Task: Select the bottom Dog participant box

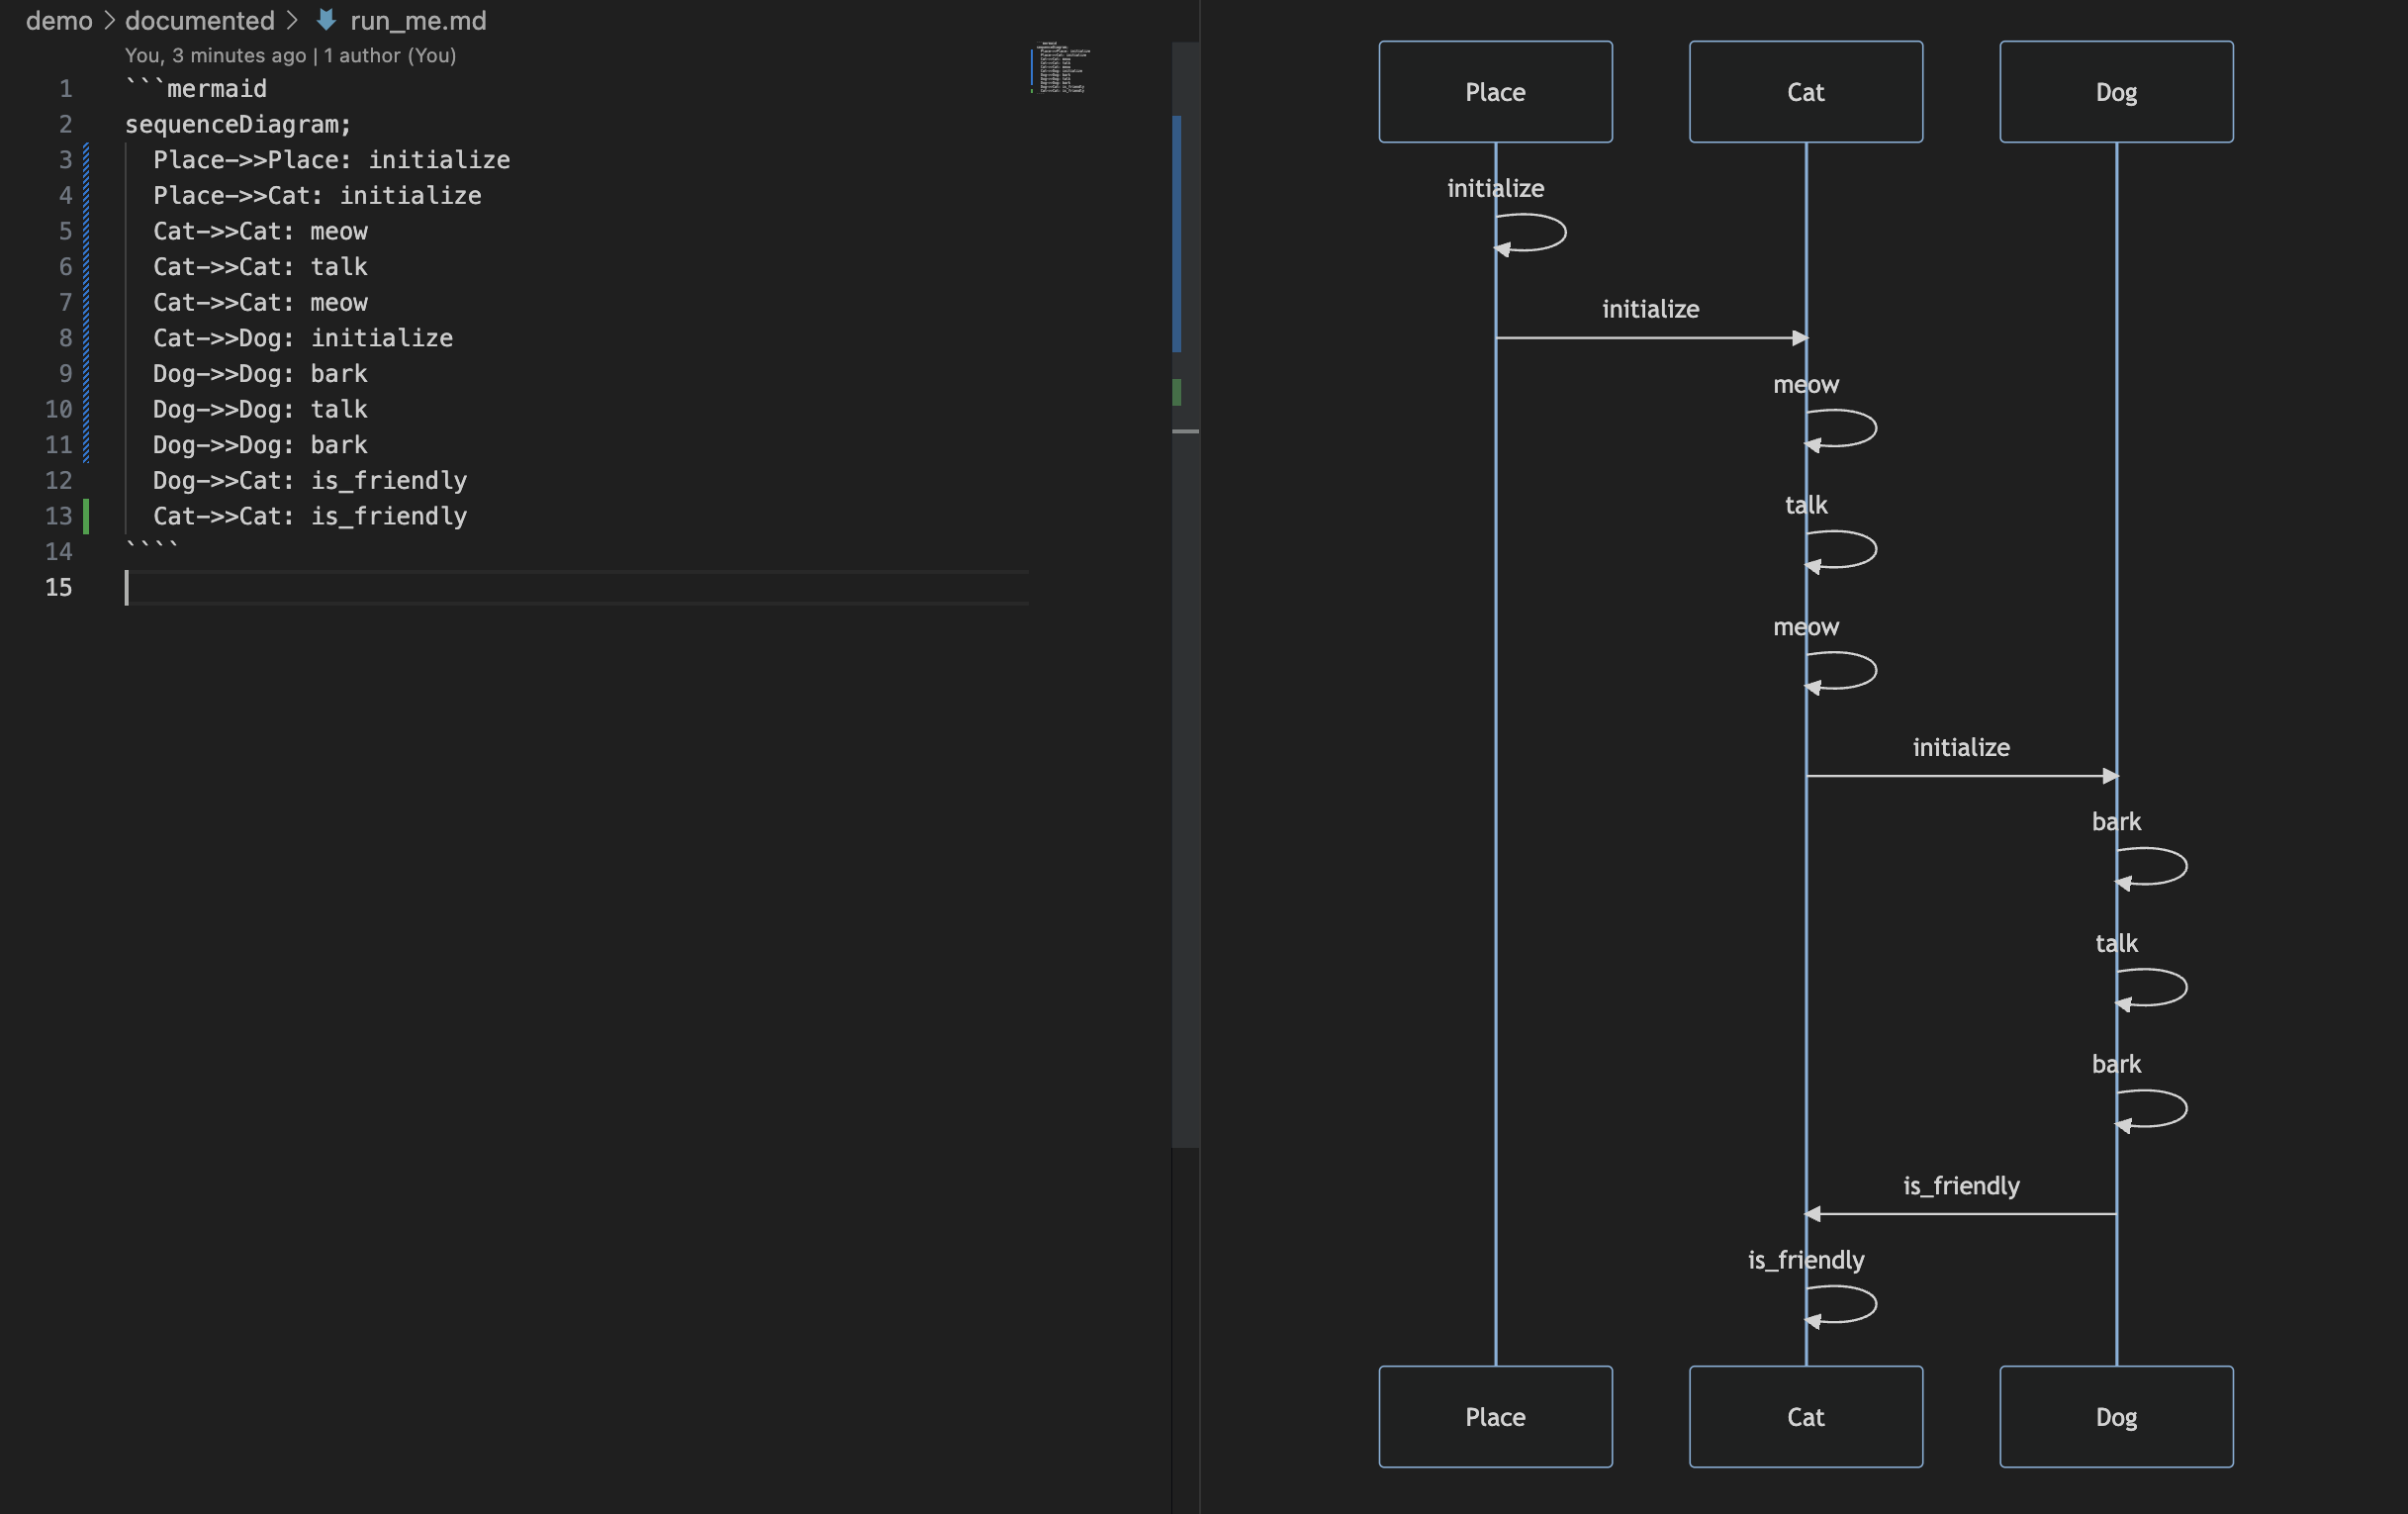Action: tap(2116, 1416)
